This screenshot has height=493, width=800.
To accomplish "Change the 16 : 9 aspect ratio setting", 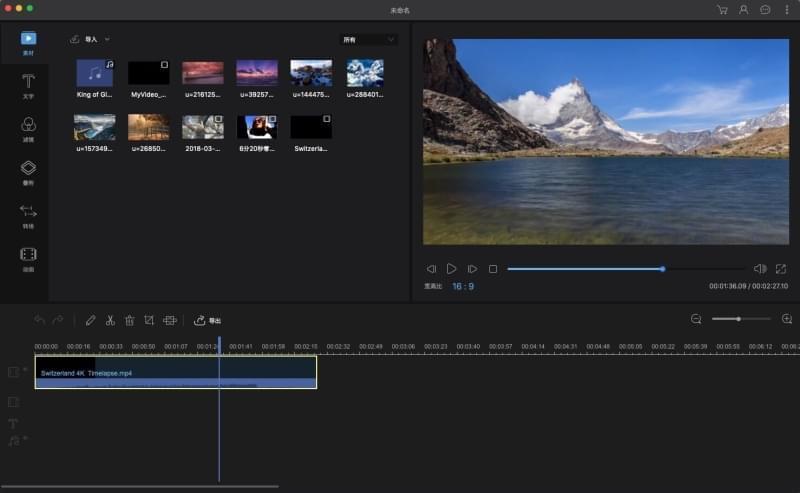I will [463, 286].
